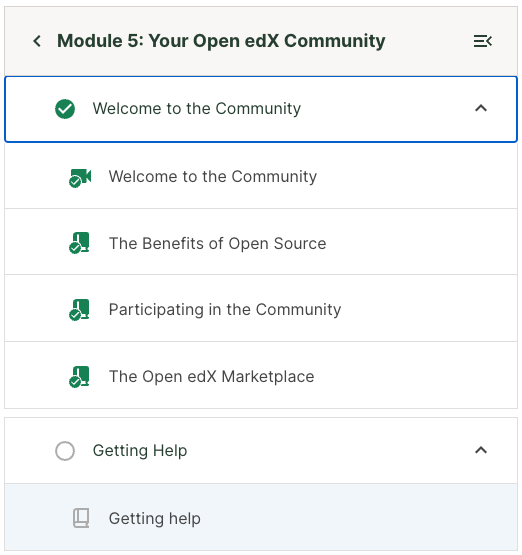Click the book icon beside The Open edX Marketplace

tap(79, 377)
